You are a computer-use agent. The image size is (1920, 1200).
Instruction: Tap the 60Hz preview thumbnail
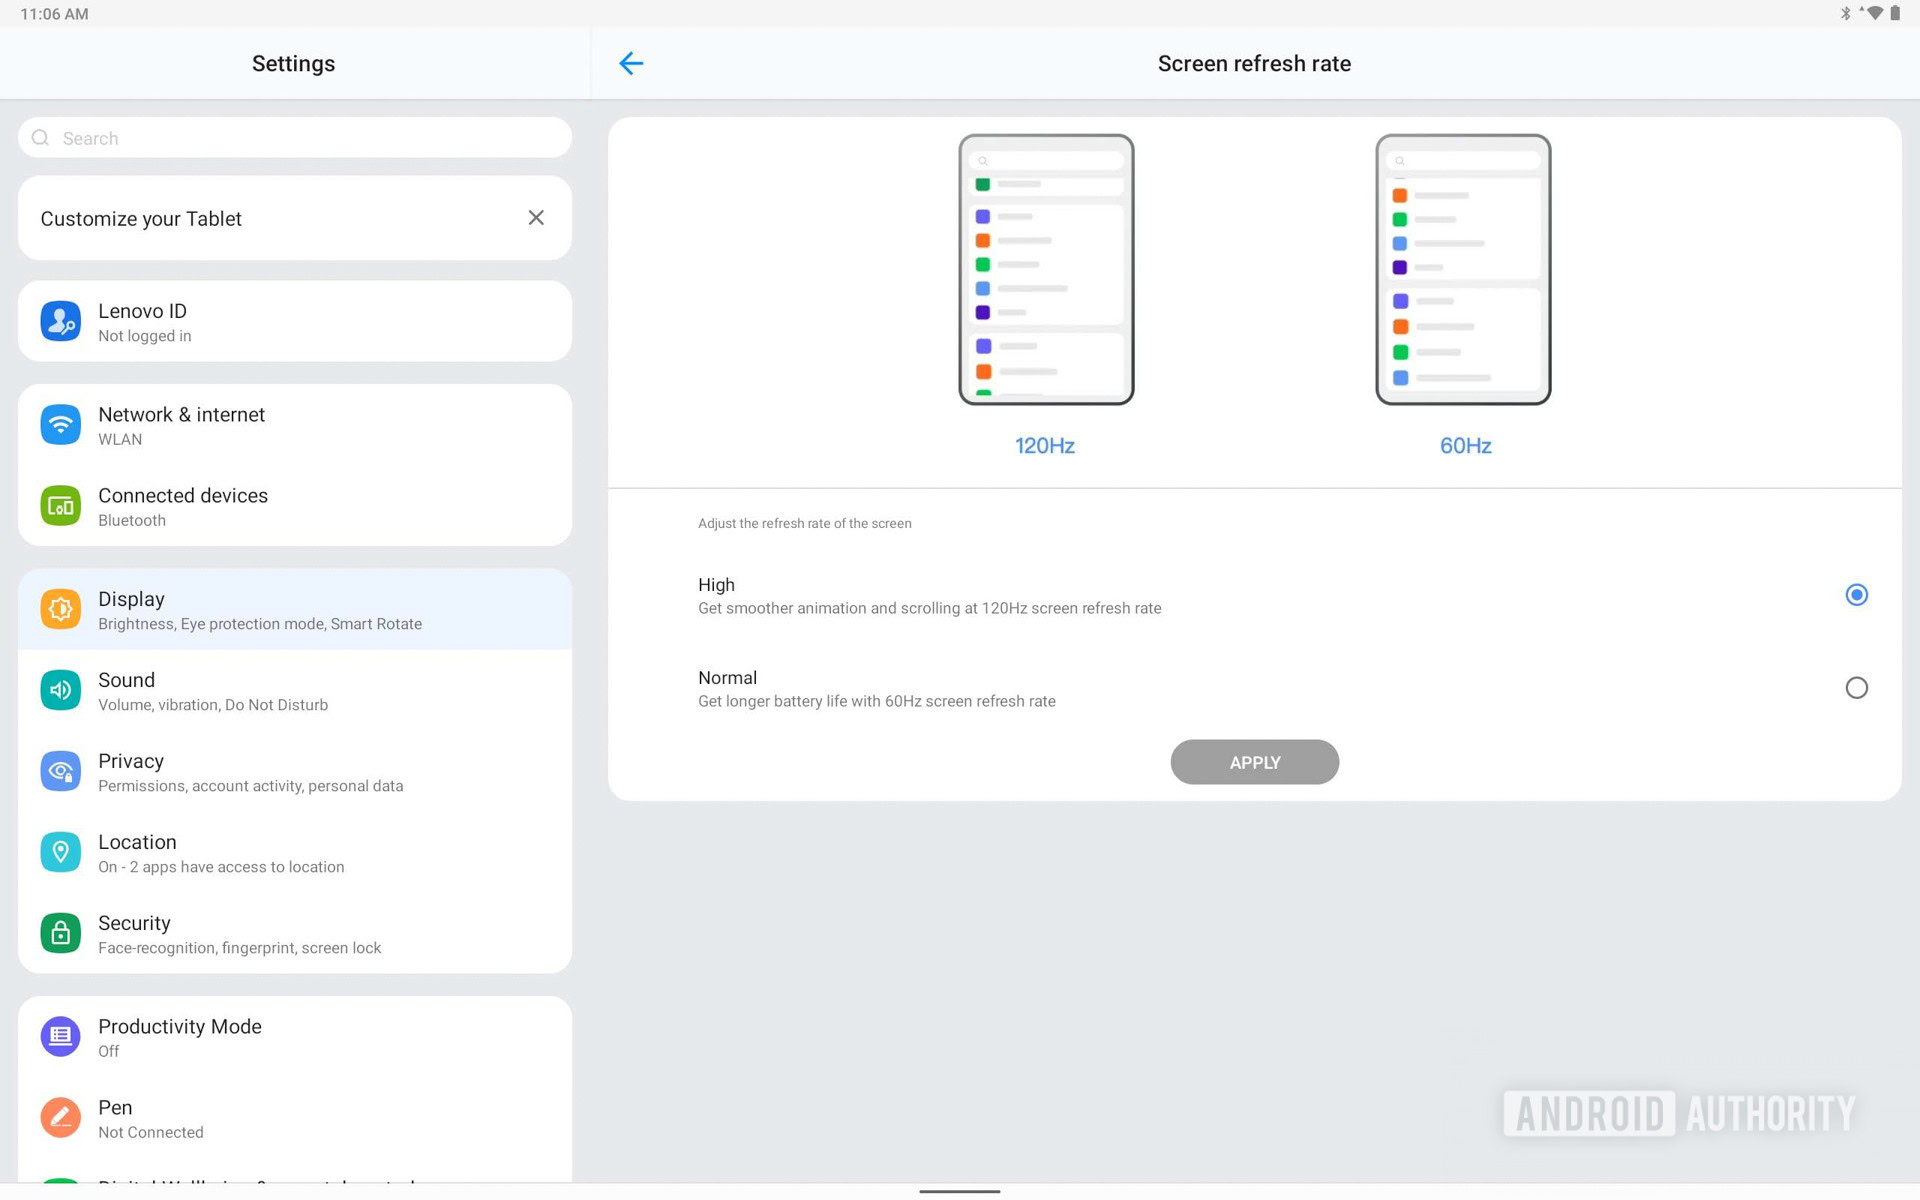(x=1463, y=270)
